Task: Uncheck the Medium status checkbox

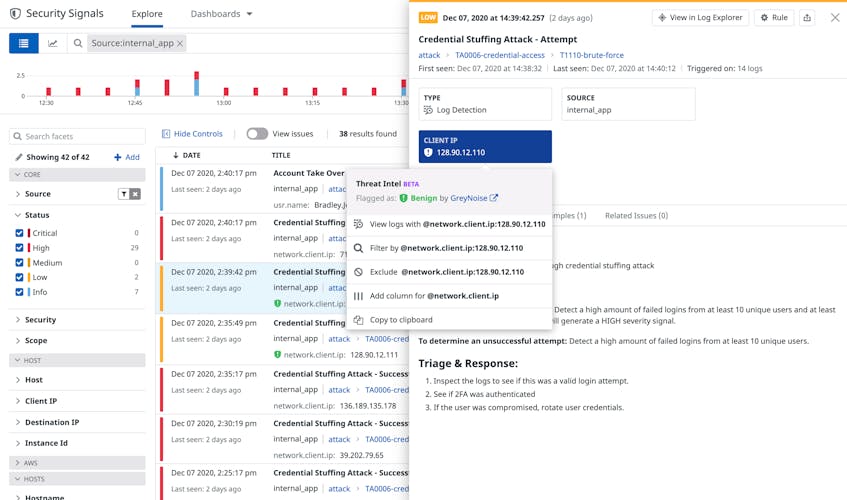Action: tap(19, 262)
